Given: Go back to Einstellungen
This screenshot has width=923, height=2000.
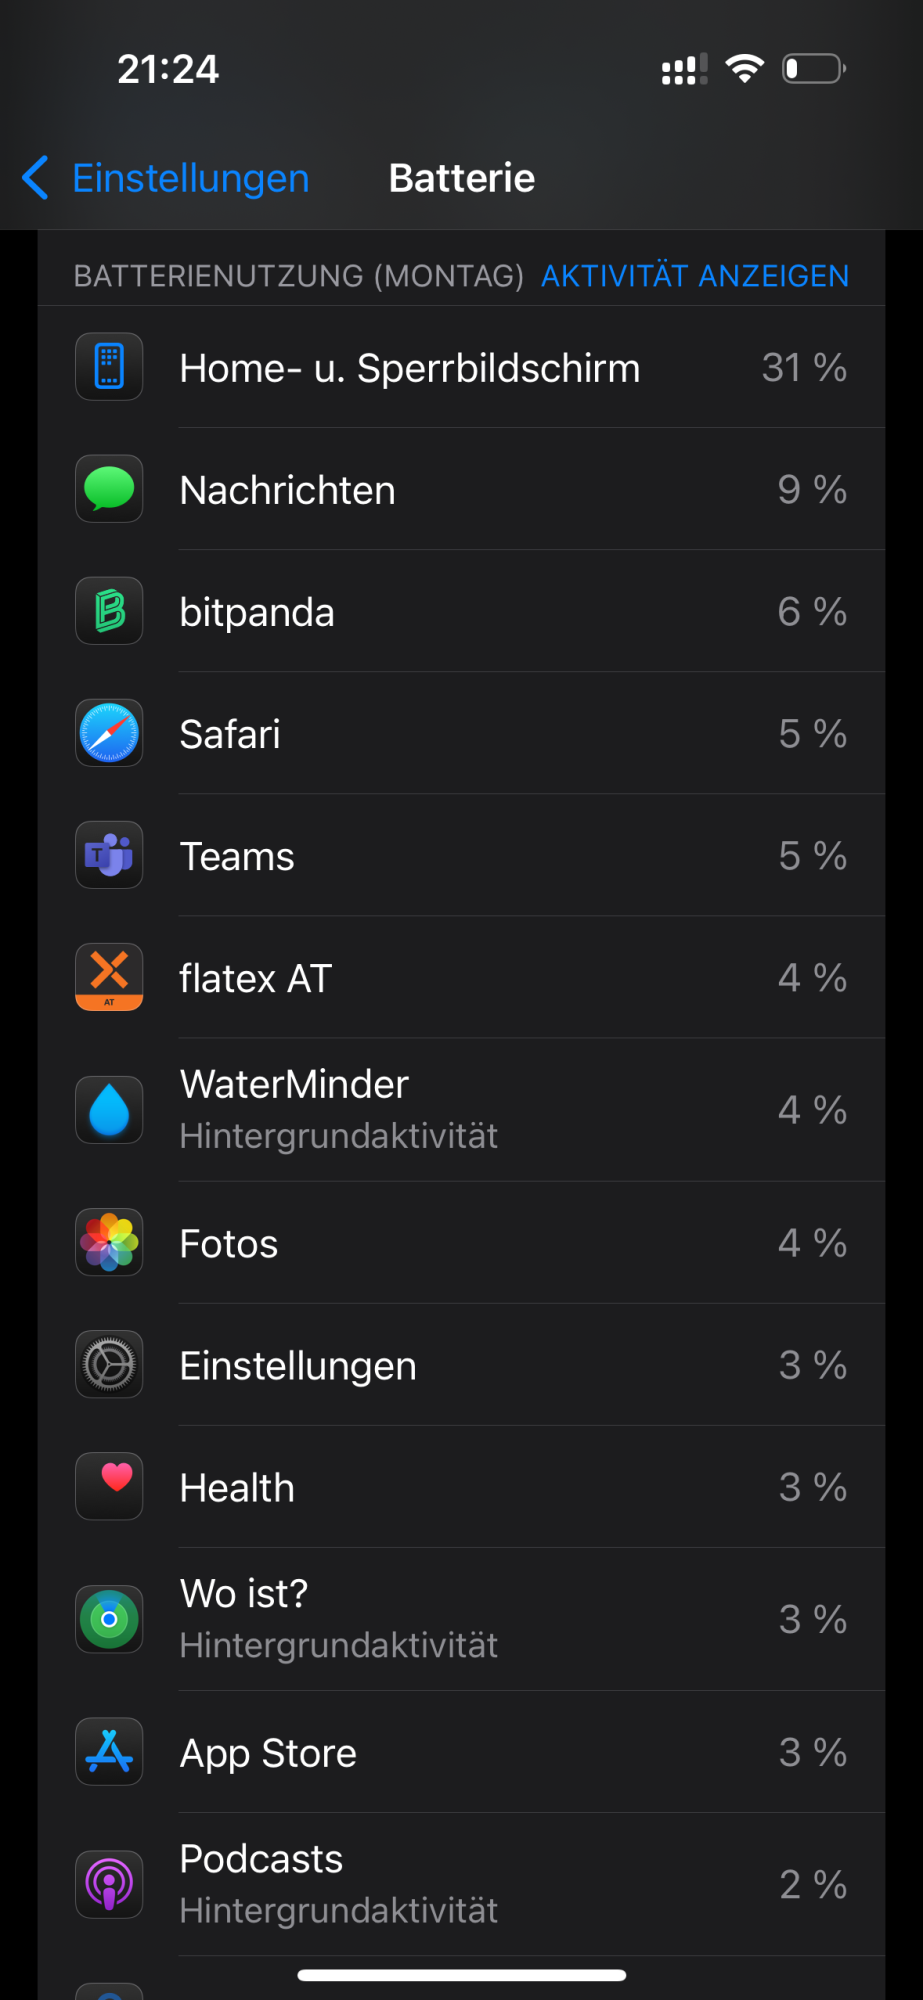Looking at the screenshot, I should click(190, 178).
